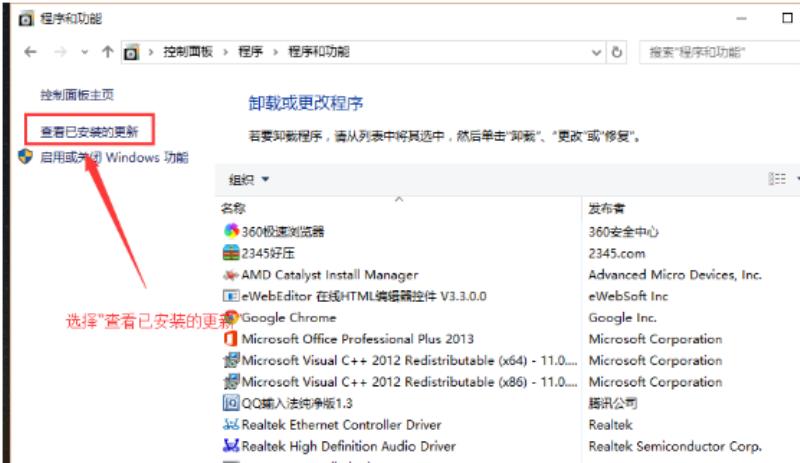This screenshot has height=463, width=800.
Task: Click publisher 2345.com
Action: point(617,254)
